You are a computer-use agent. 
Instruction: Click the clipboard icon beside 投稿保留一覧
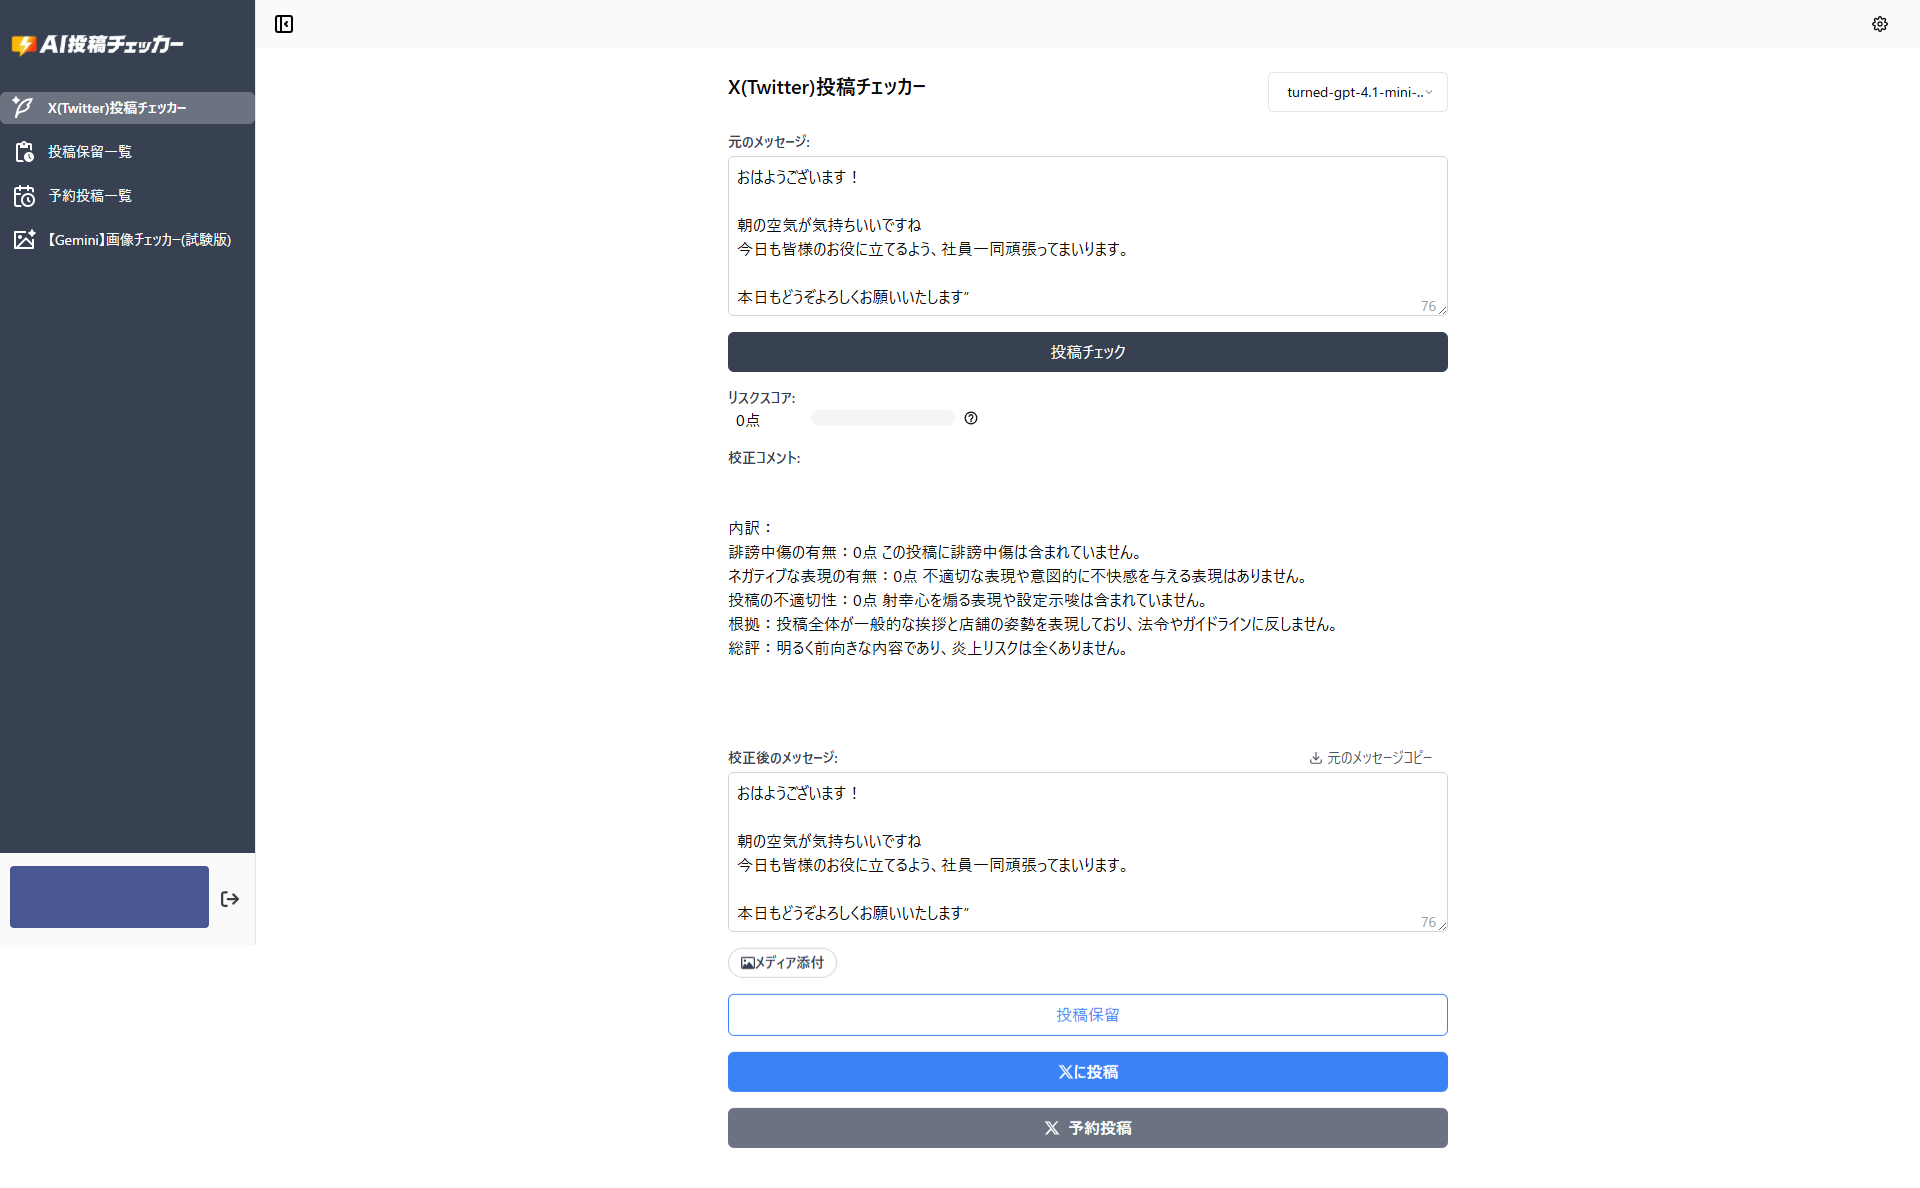point(24,151)
